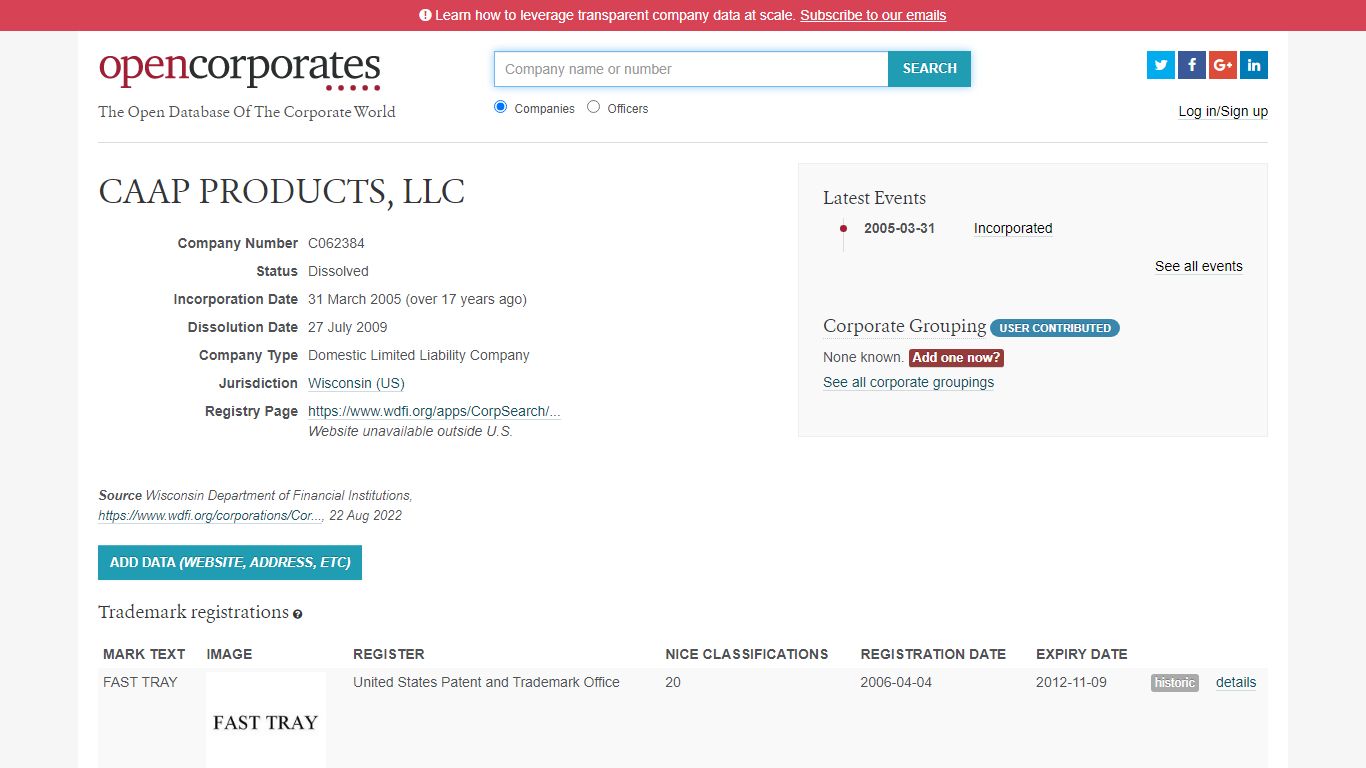Click the FAST TRAY mark text cell
This screenshot has width=1366, height=768.
click(x=140, y=682)
